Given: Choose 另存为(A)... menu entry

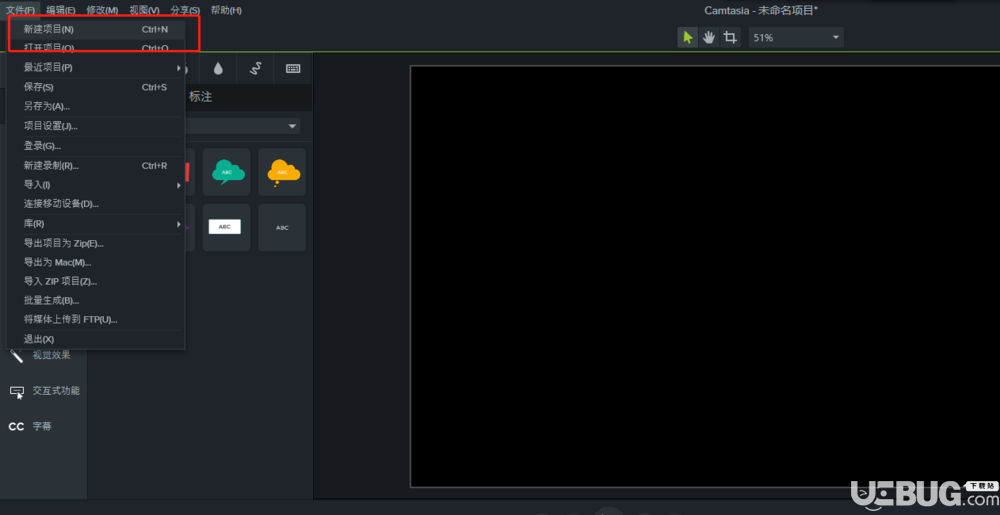Looking at the screenshot, I should point(96,106).
